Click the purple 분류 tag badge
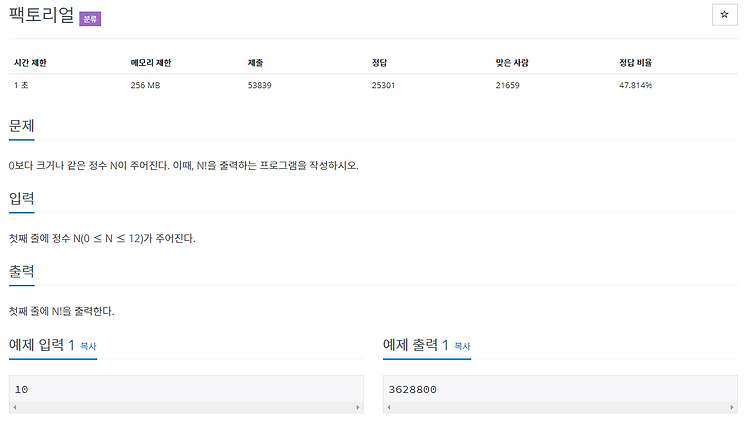Image resolution: width=750 pixels, height=423 pixels. [x=90, y=19]
